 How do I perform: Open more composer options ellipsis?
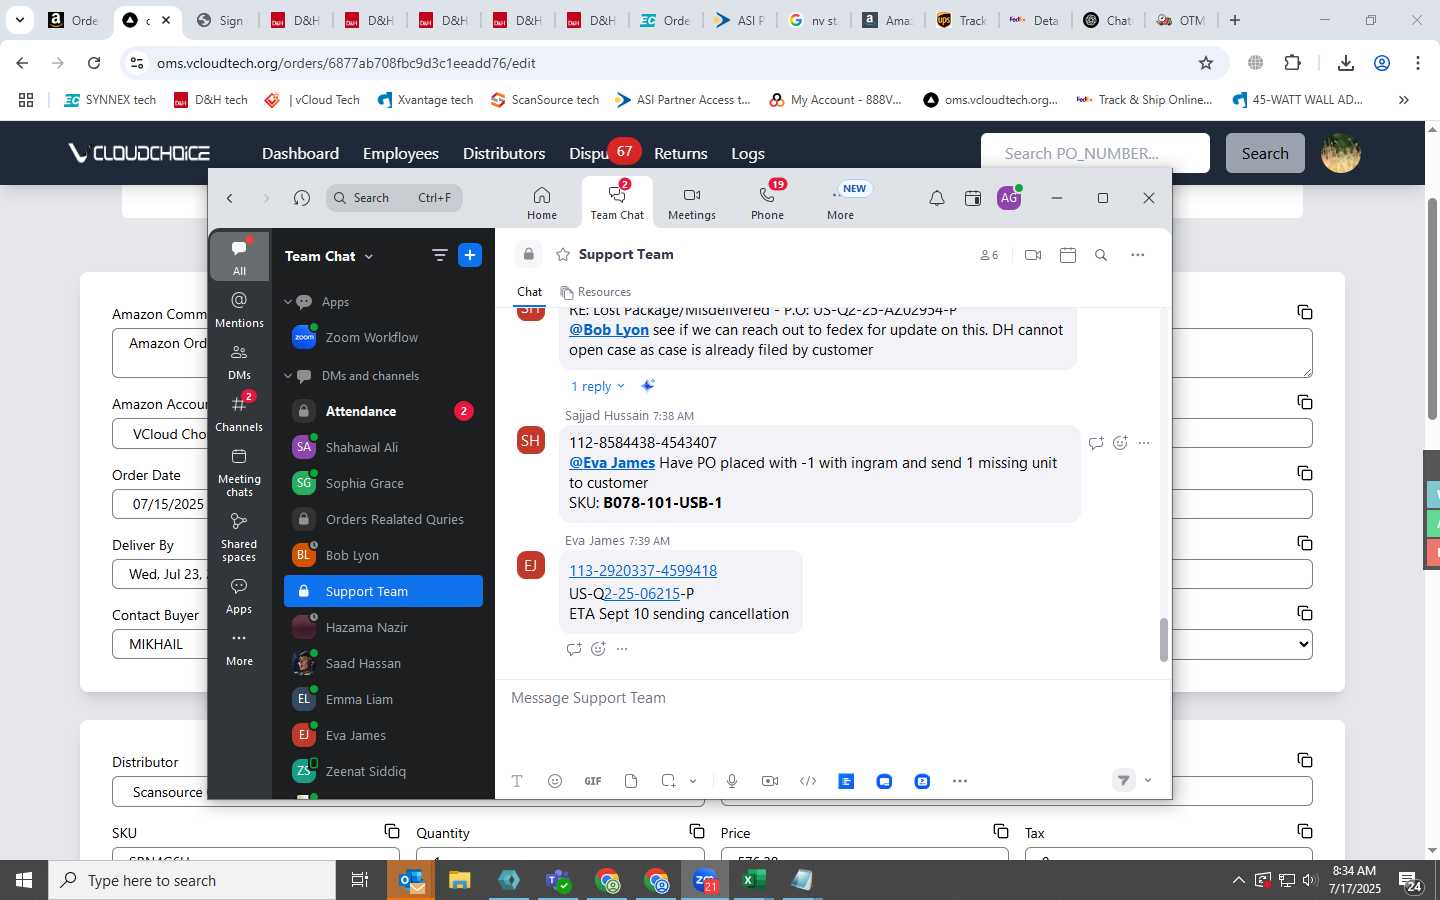click(960, 781)
